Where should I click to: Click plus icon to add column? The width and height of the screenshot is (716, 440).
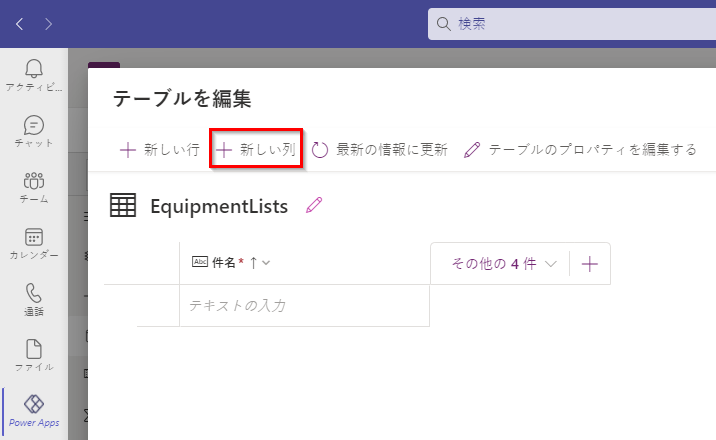[590, 264]
